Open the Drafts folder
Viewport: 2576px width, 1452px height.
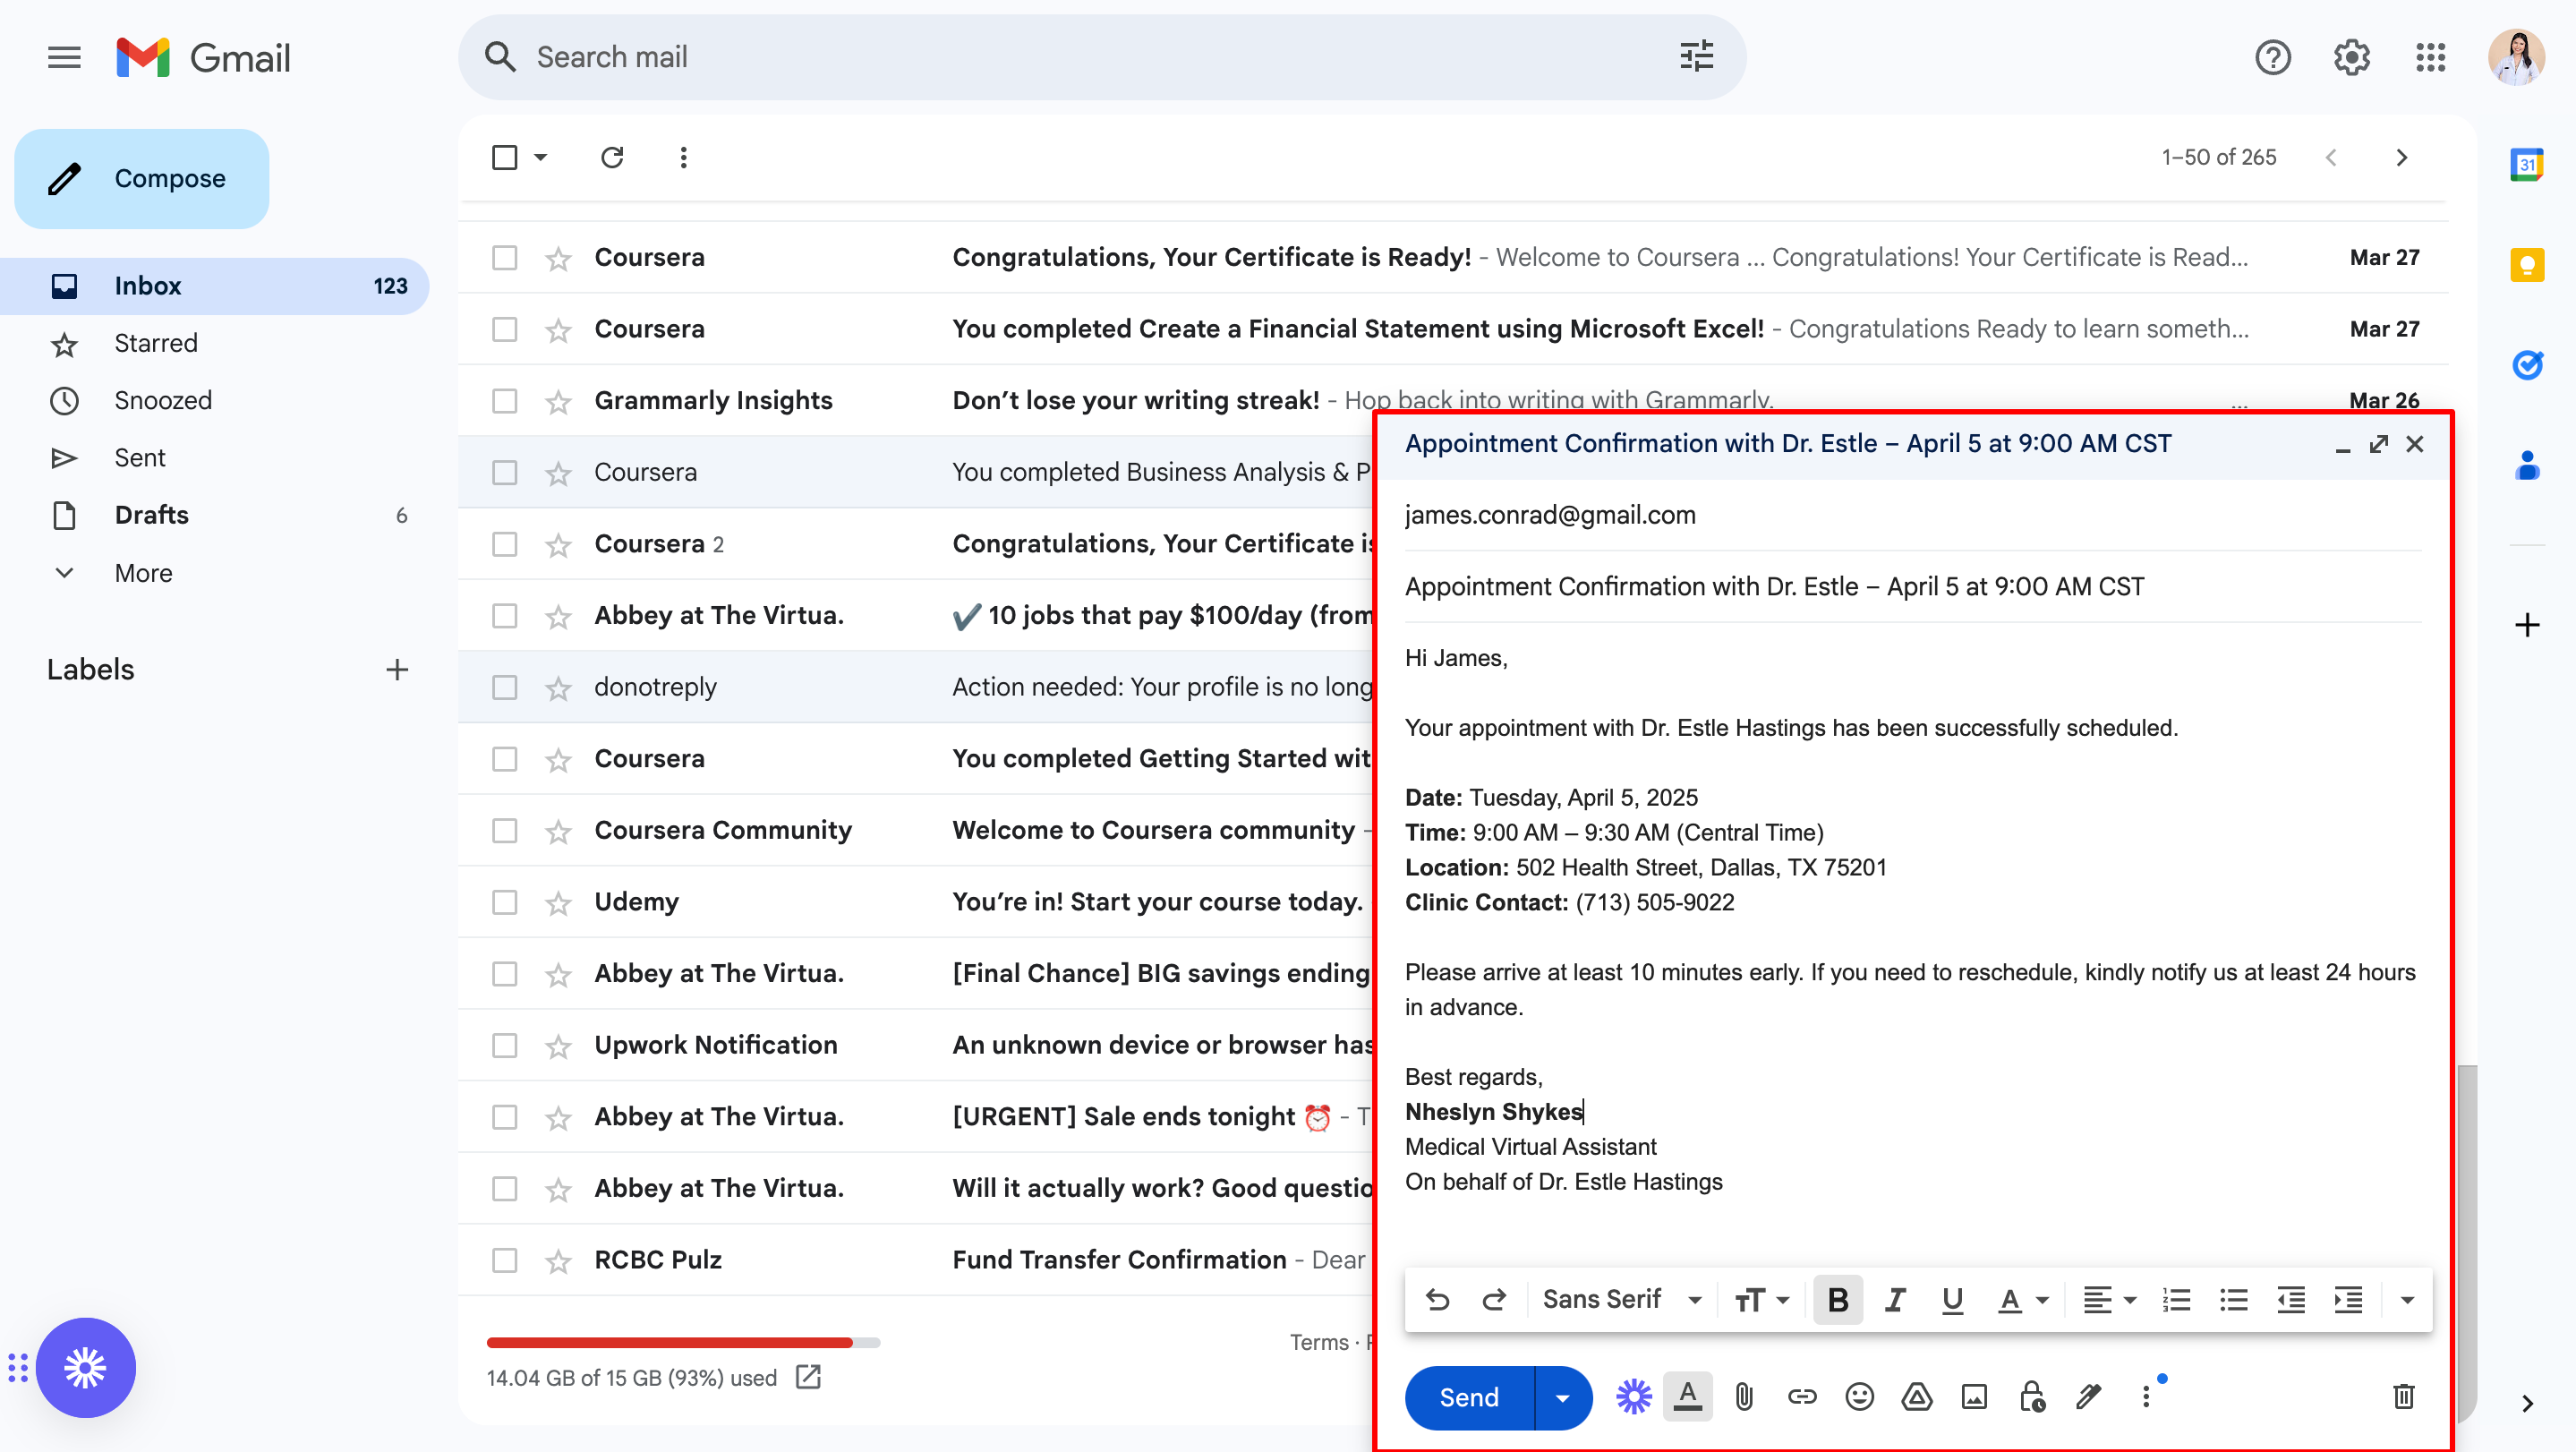151,515
